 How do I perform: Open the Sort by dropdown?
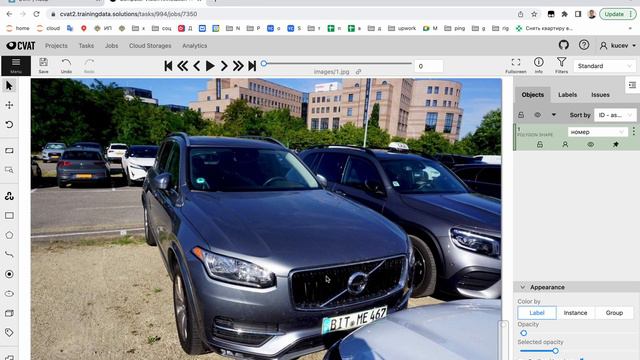[x=614, y=115]
